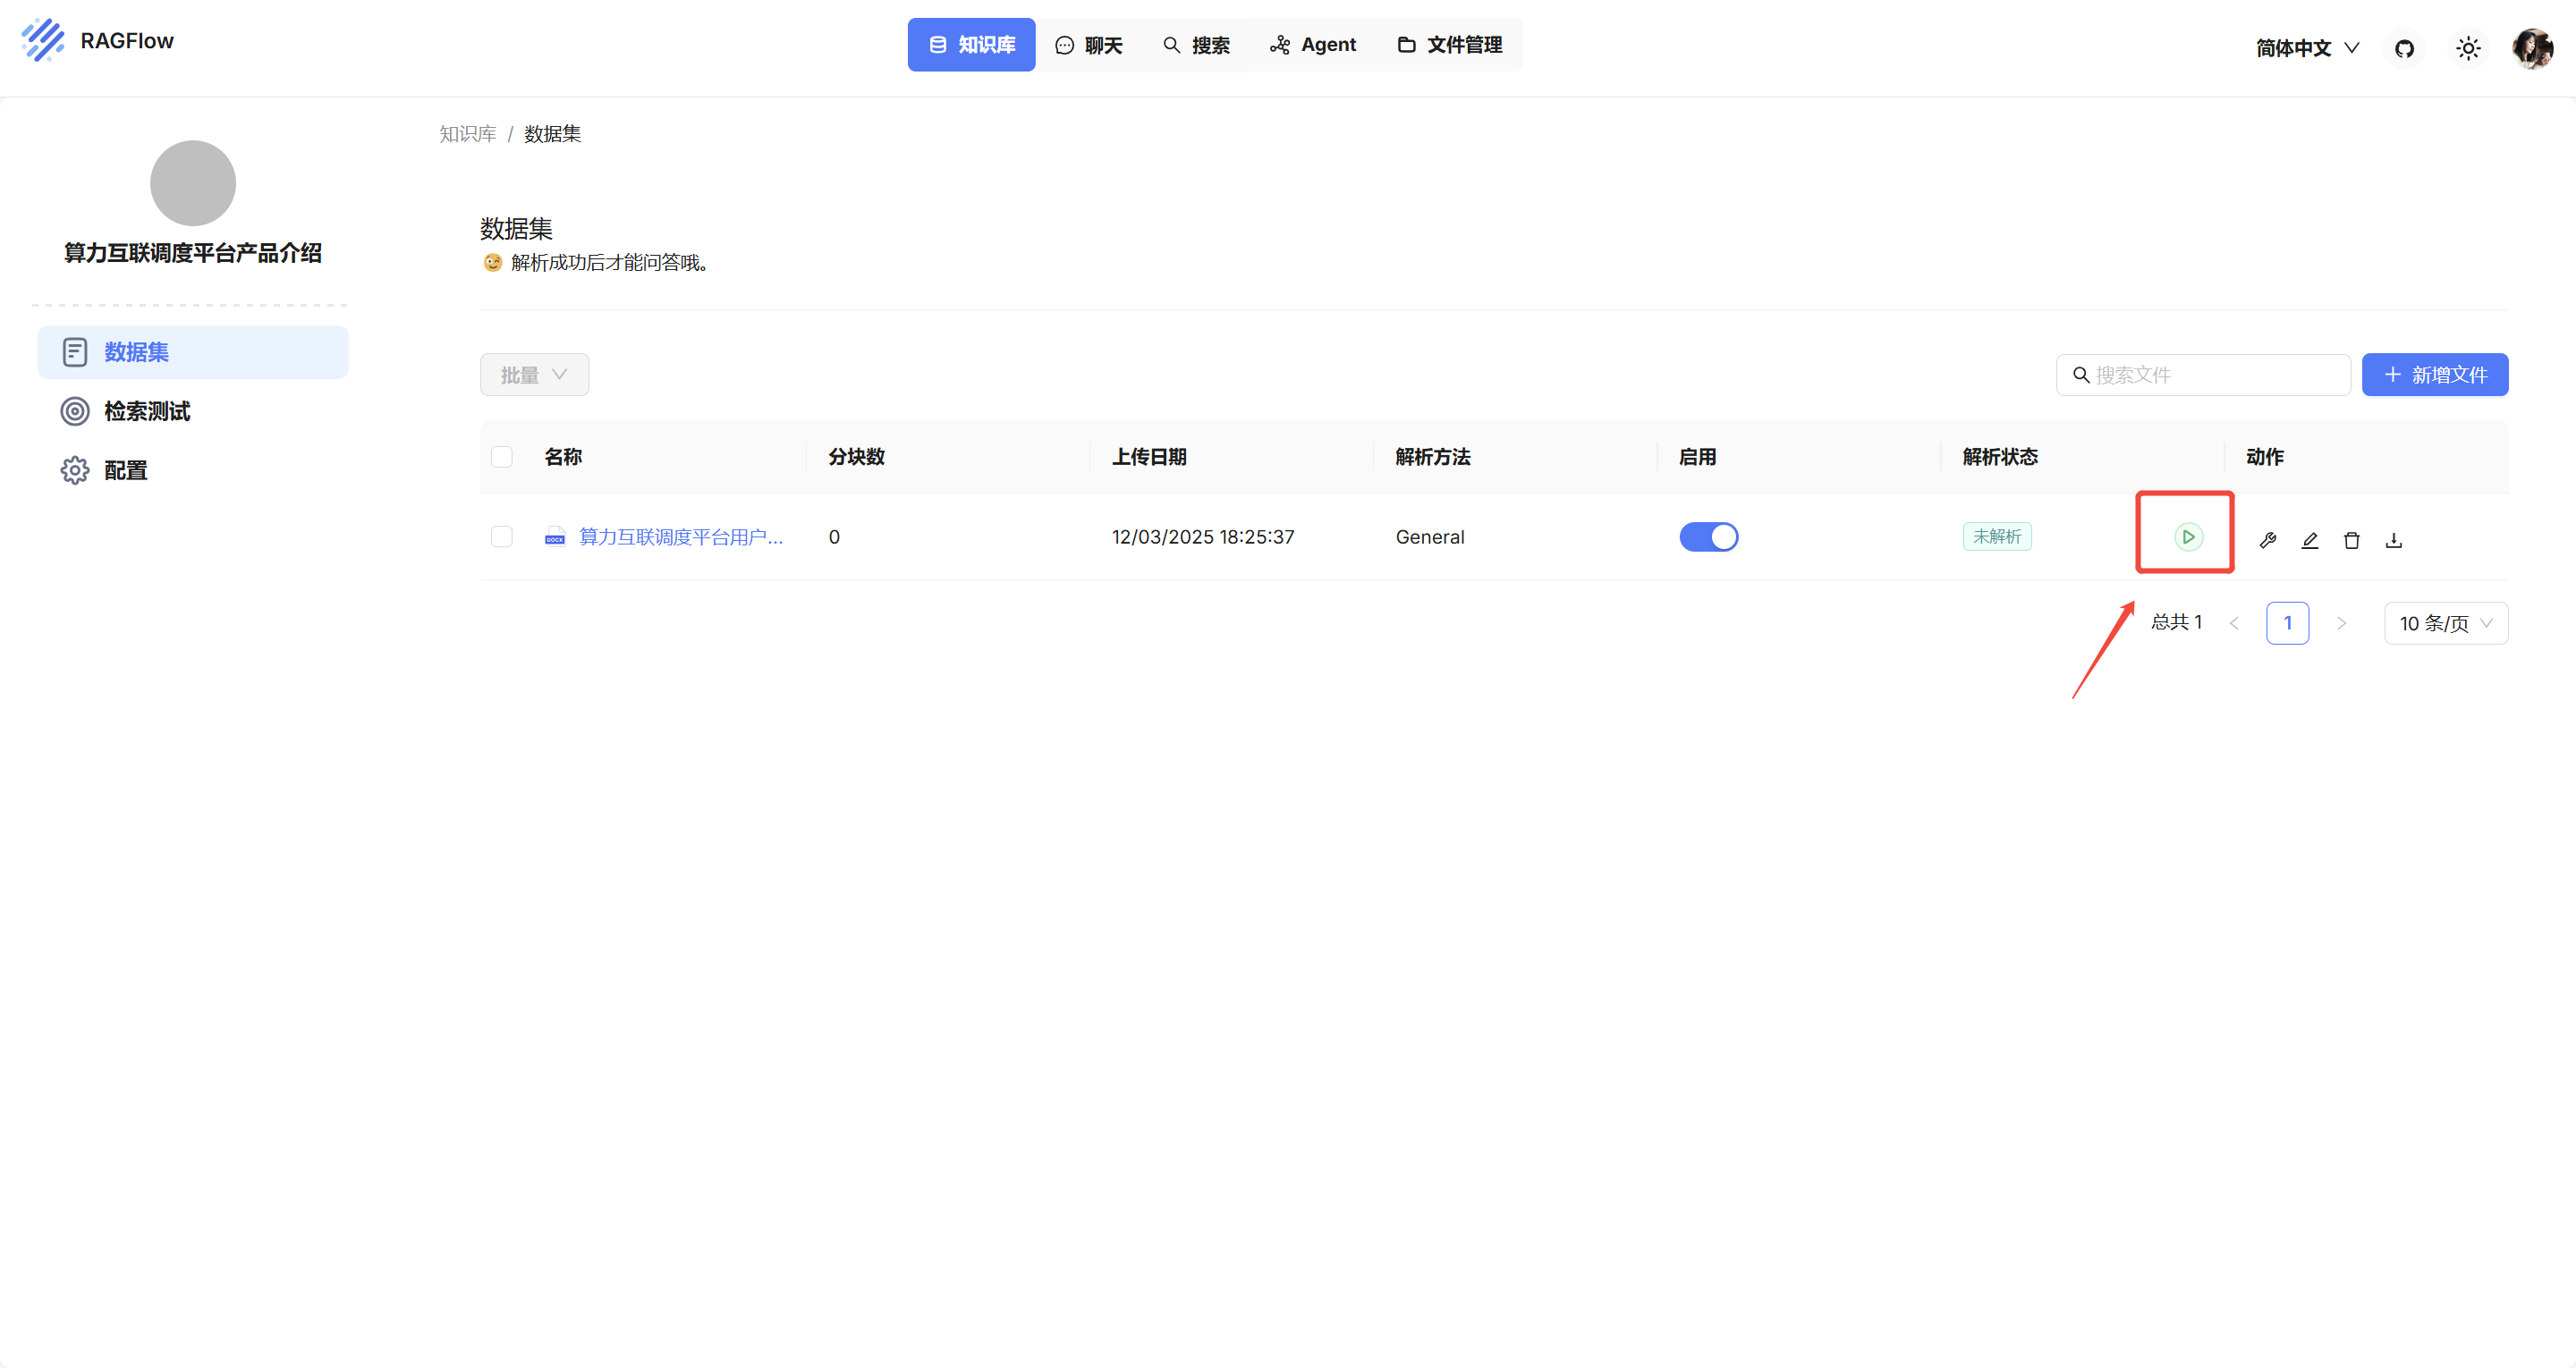The width and height of the screenshot is (2576, 1368).
Task: Go to the next page arrow
Action: click(2341, 623)
